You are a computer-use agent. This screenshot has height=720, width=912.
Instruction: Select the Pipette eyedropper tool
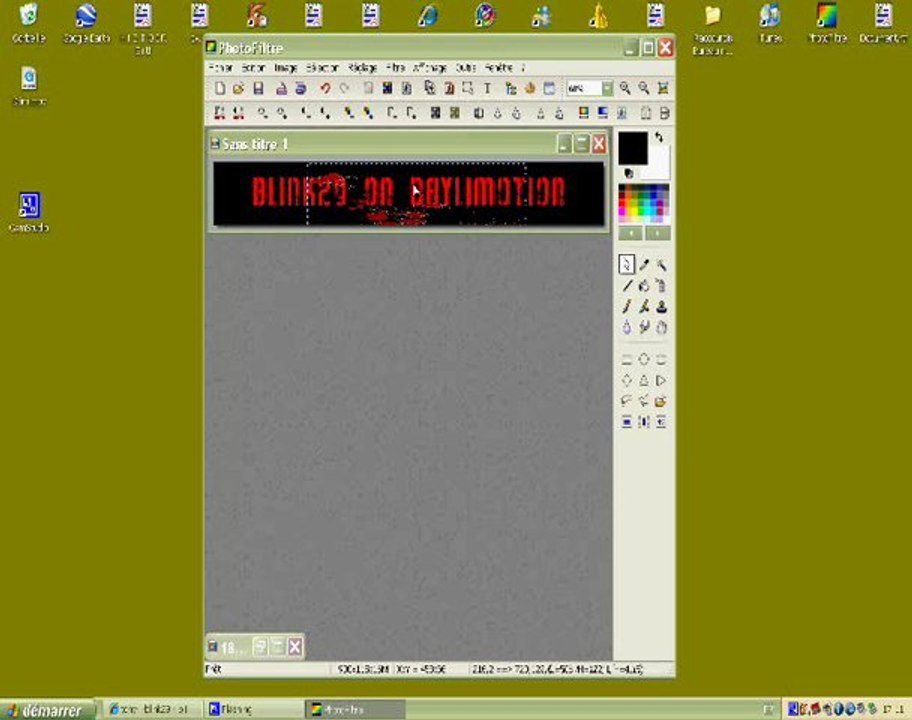coord(644,265)
